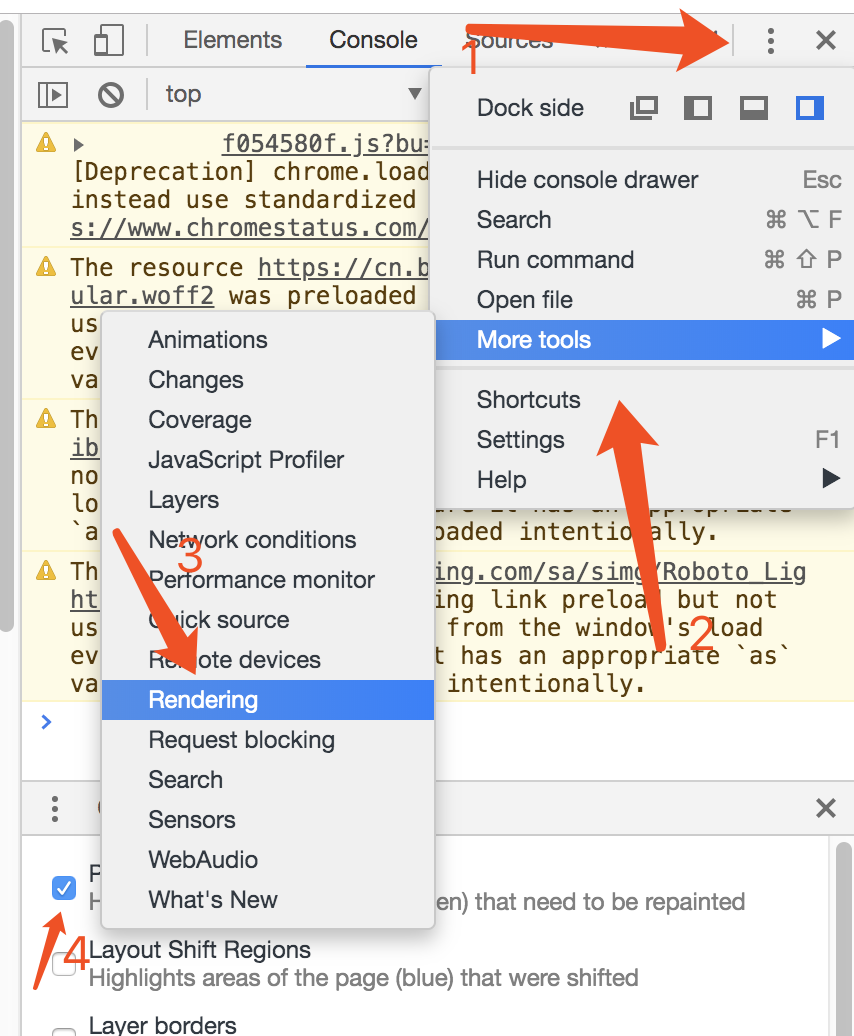
Task: Expand the Help submenu arrow
Action: click(831, 478)
